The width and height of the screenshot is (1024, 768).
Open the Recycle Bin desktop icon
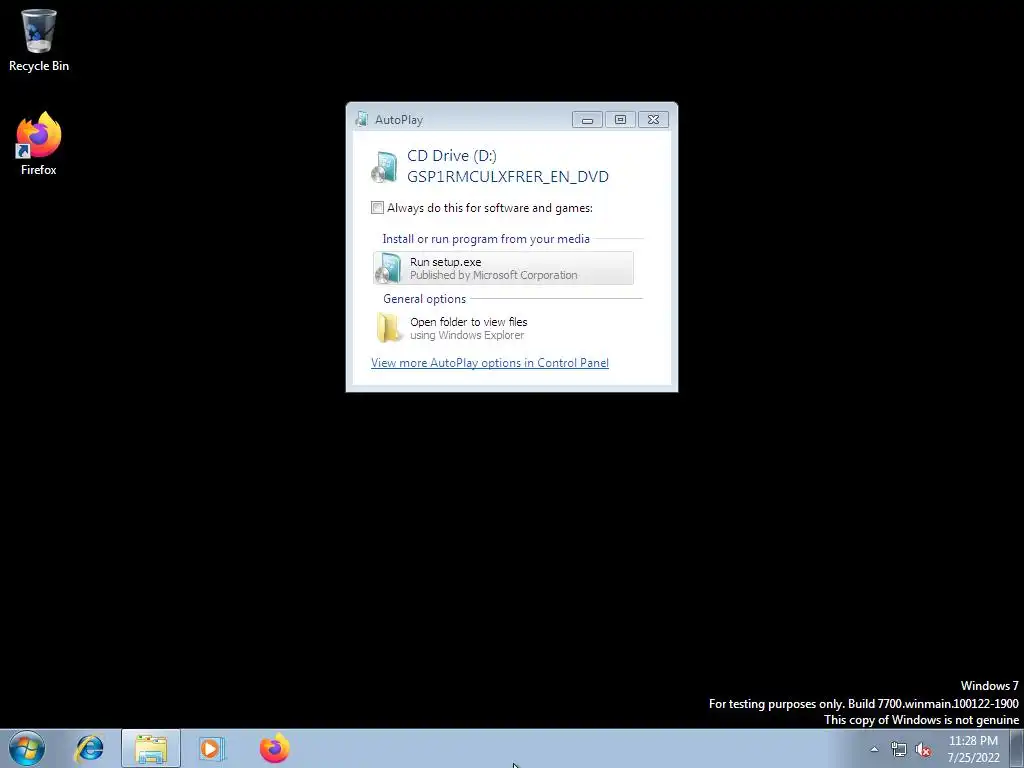coord(39,40)
